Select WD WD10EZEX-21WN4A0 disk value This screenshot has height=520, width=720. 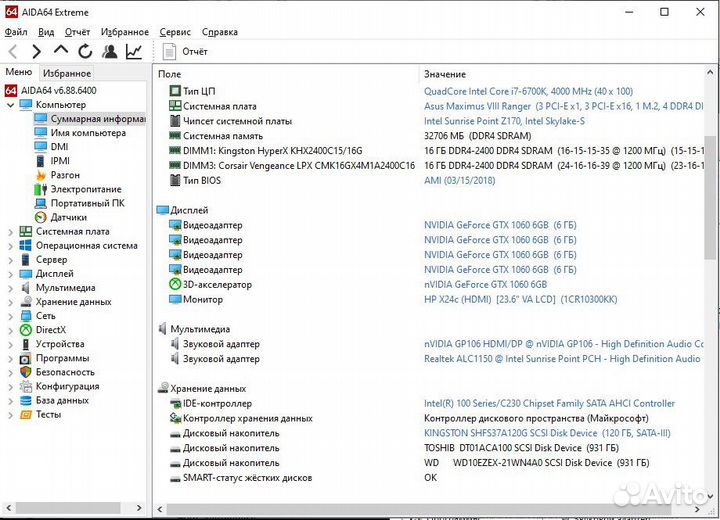pyautogui.click(x=536, y=463)
